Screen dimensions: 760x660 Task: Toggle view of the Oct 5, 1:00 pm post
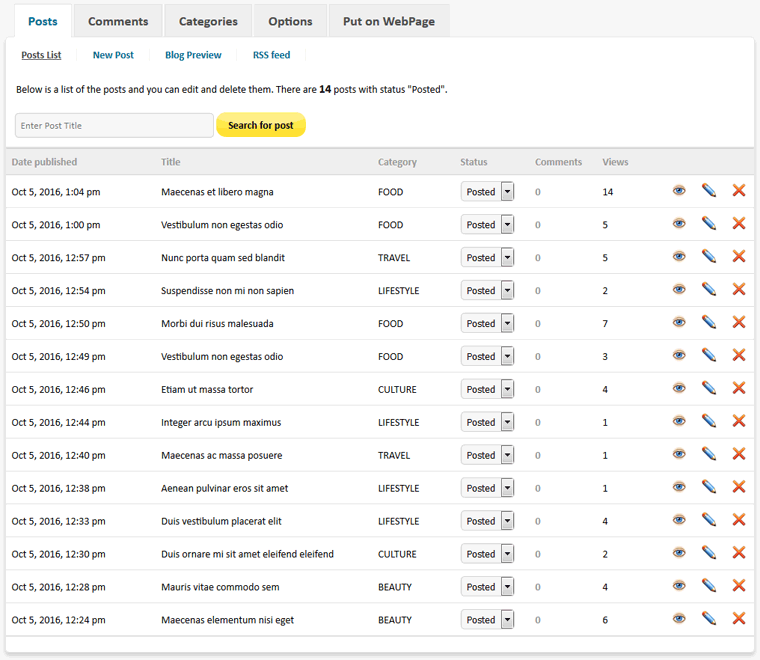(679, 223)
